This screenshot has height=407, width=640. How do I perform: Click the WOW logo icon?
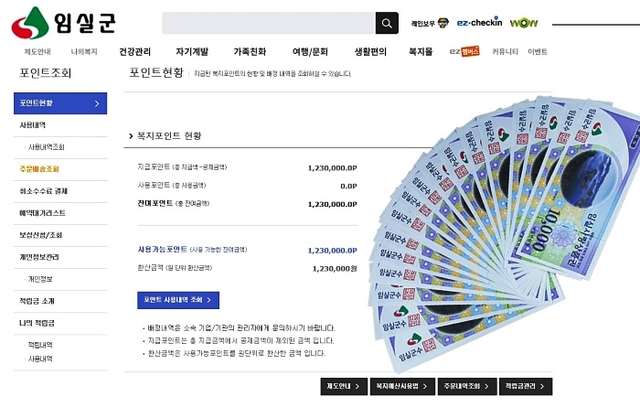coord(524,23)
